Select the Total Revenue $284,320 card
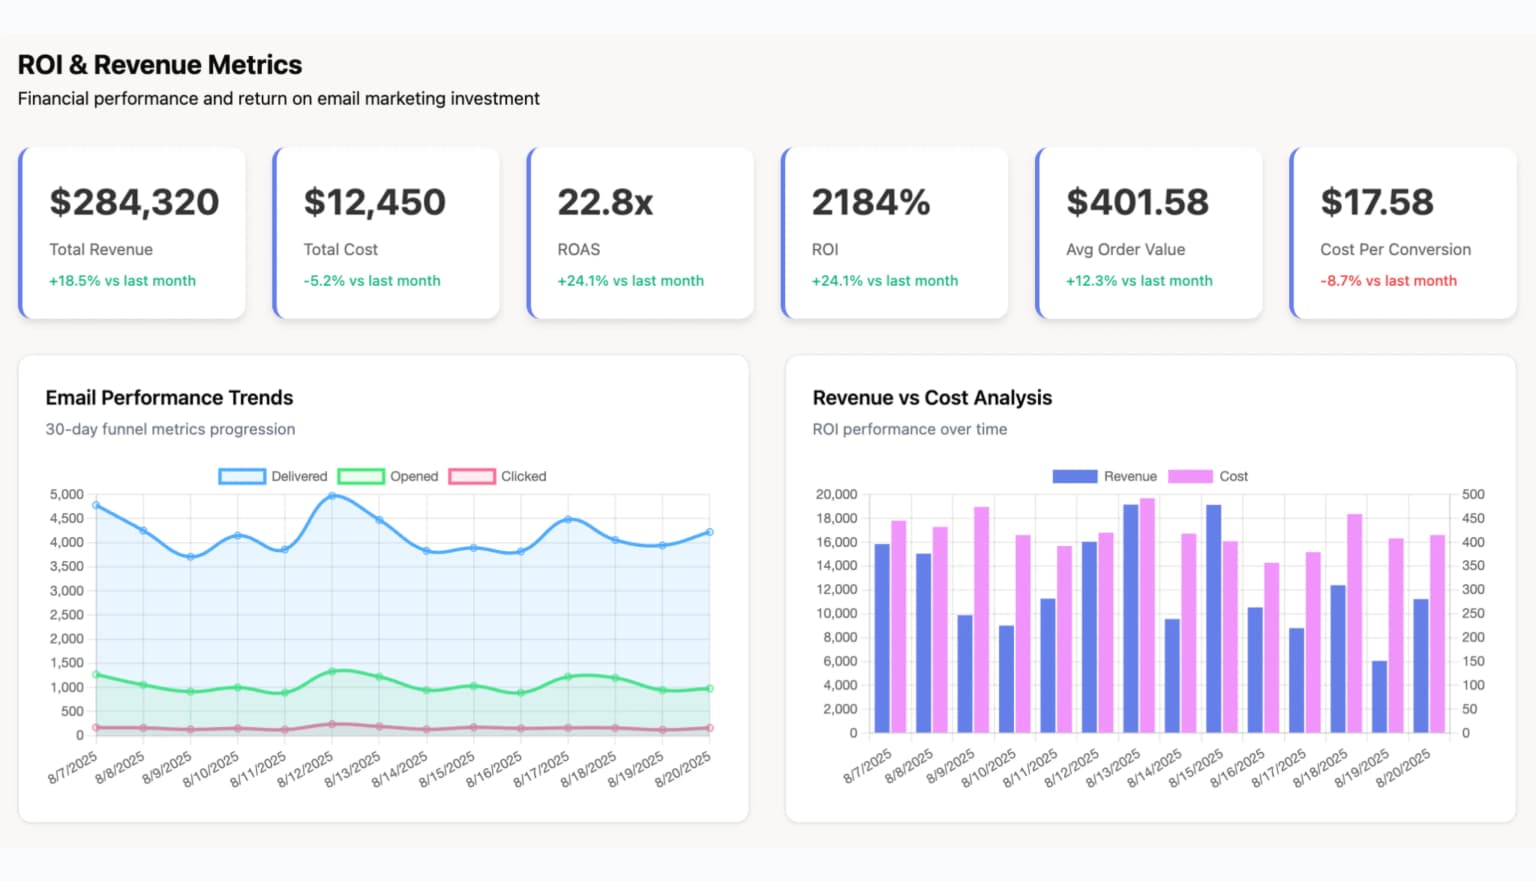 pyautogui.click(x=133, y=233)
